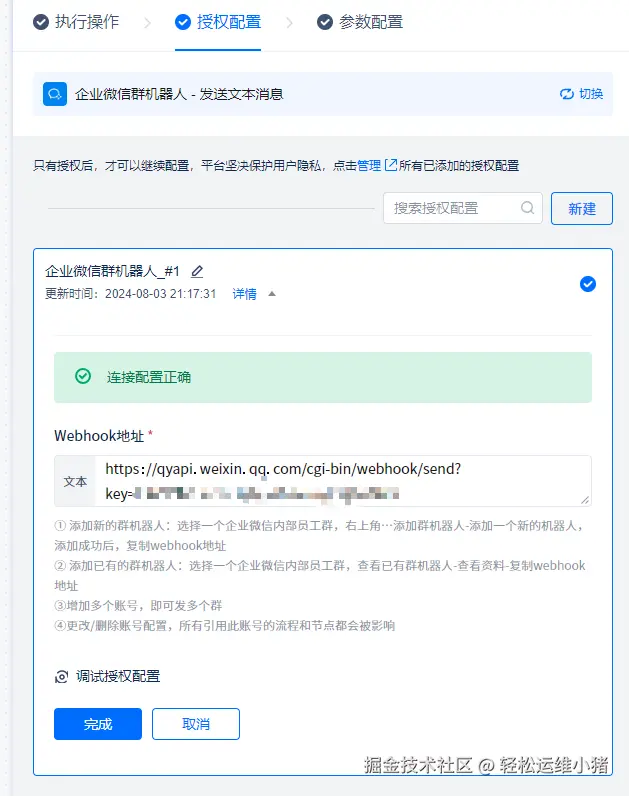Click the hint line ③增加多个账号，即可发多个群
The width and height of the screenshot is (629, 796).
point(138,606)
